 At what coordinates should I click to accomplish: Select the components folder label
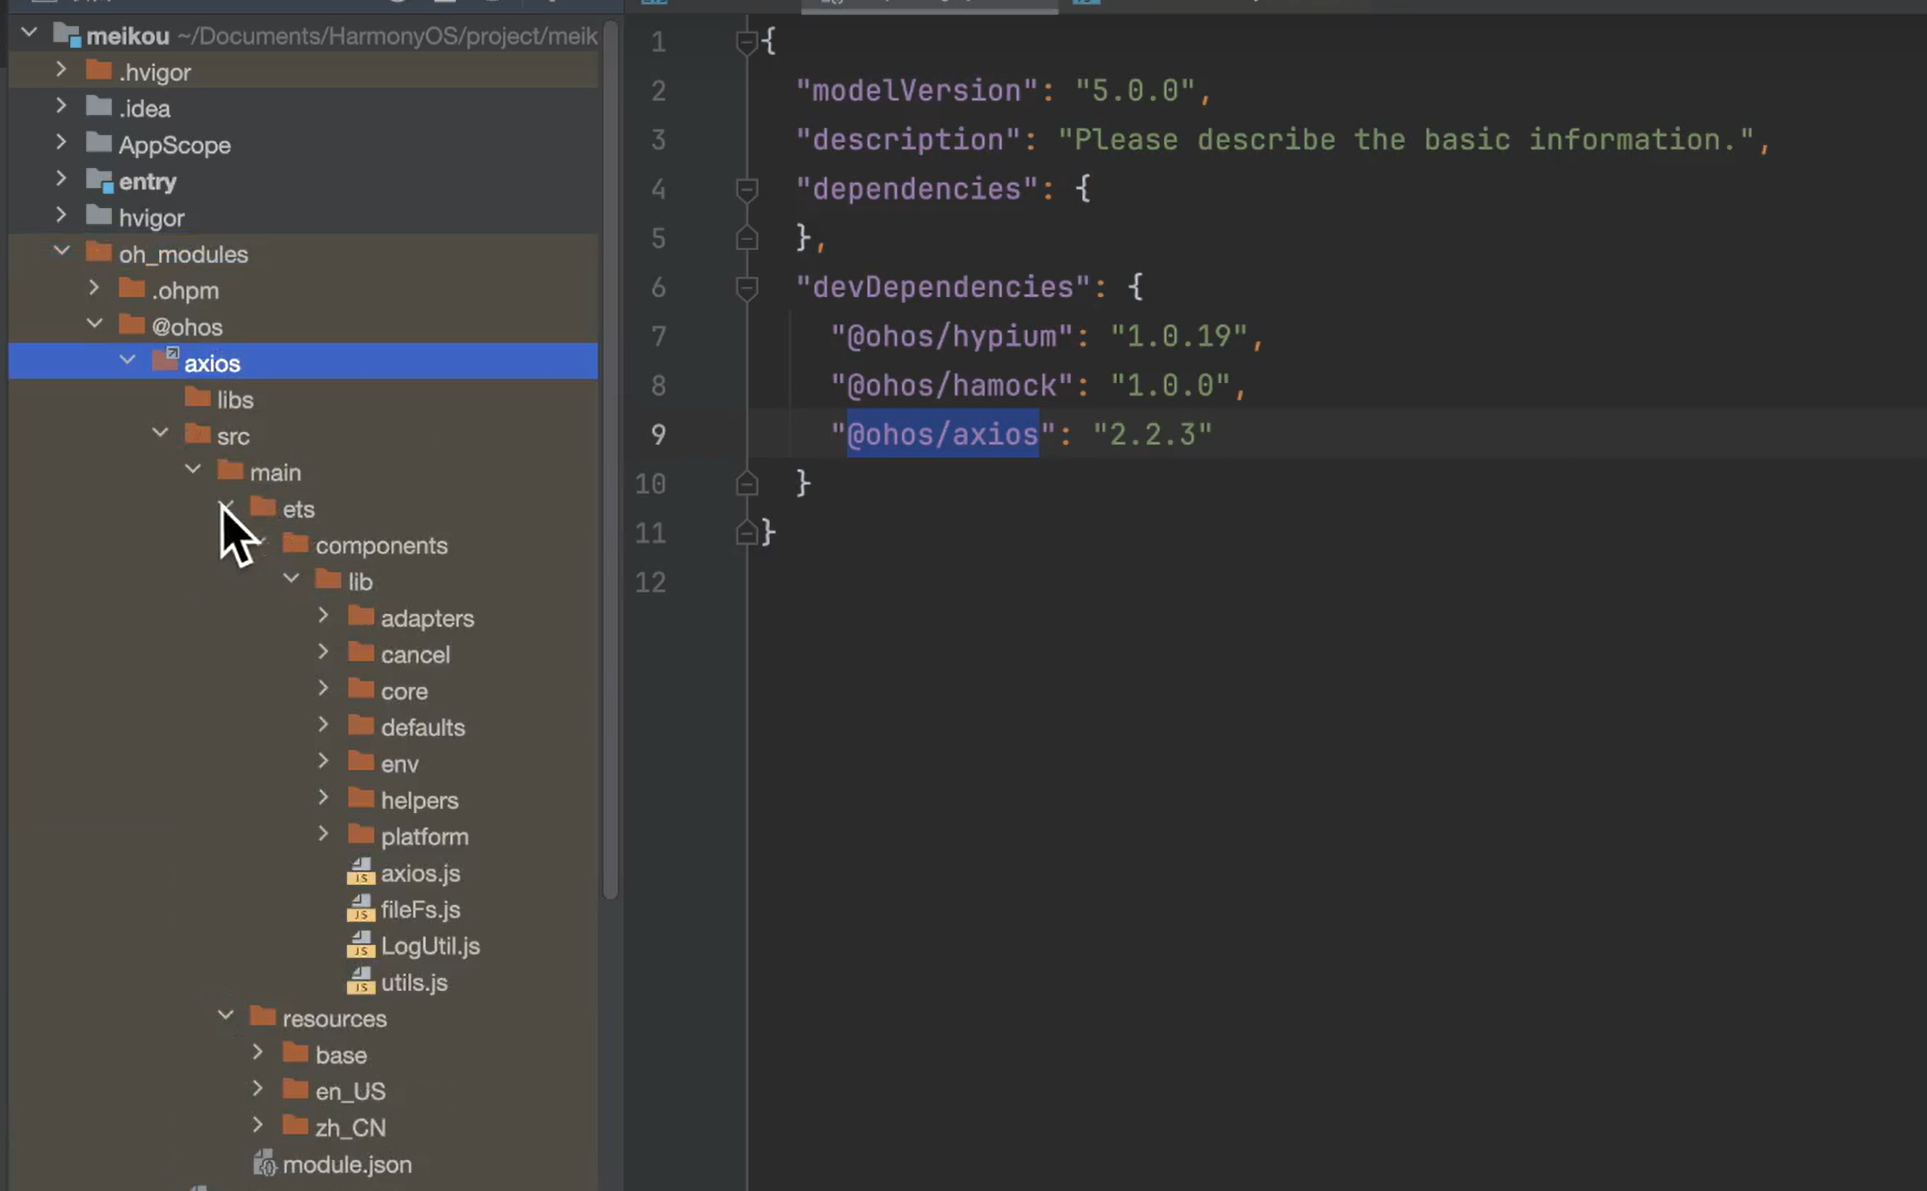382,545
